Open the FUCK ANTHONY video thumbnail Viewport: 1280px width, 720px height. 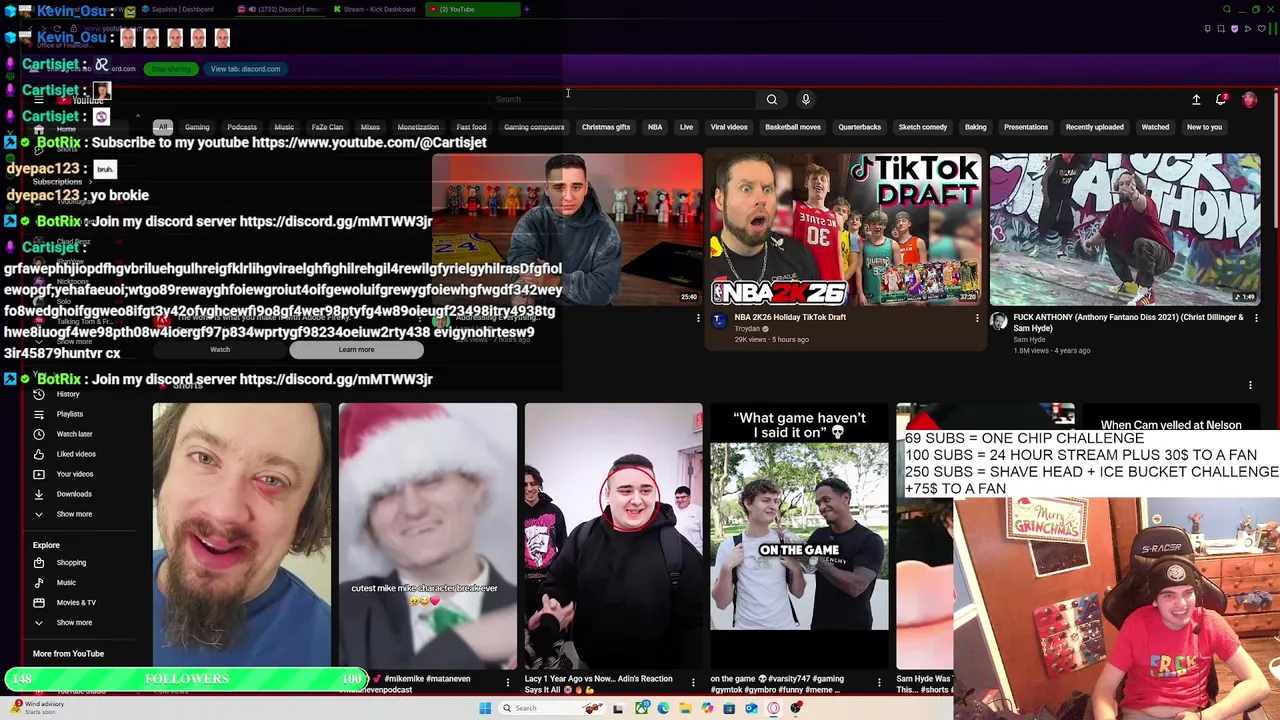coord(1125,229)
